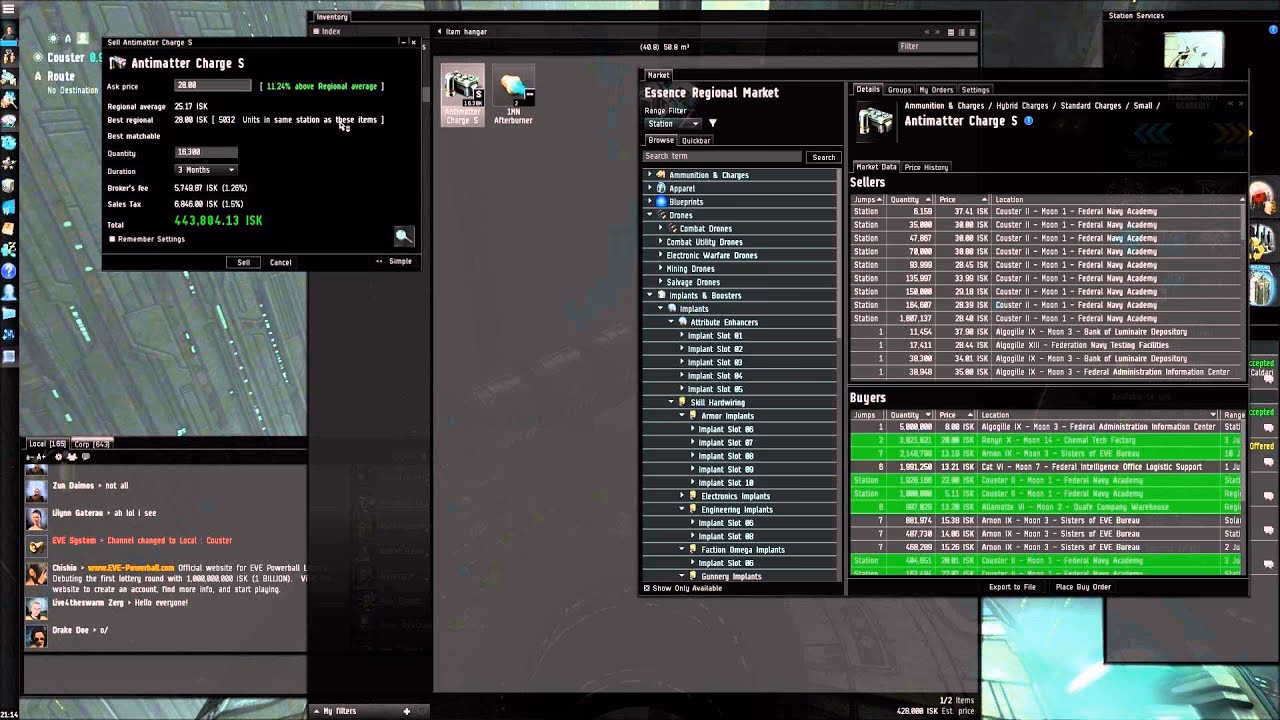Viewport: 1280px width, 720px height.
Task: Select Antimatter Charge S in the item hangar
Action: (462, 96)
